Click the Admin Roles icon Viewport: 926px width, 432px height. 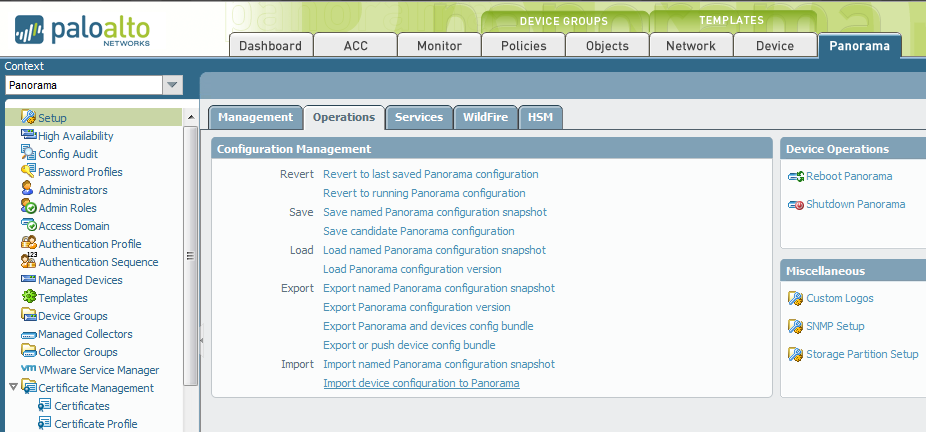(x=28, y=207)
